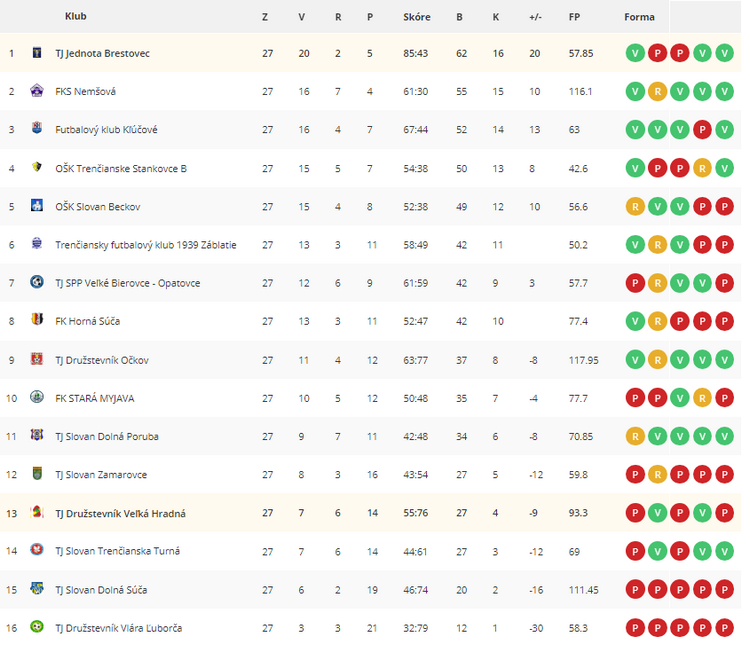Viewport: 750px width, 653px height.
Task: Open the TJ SPP Veľké Bierovce - Opatovce link
Action: (128, 283)
